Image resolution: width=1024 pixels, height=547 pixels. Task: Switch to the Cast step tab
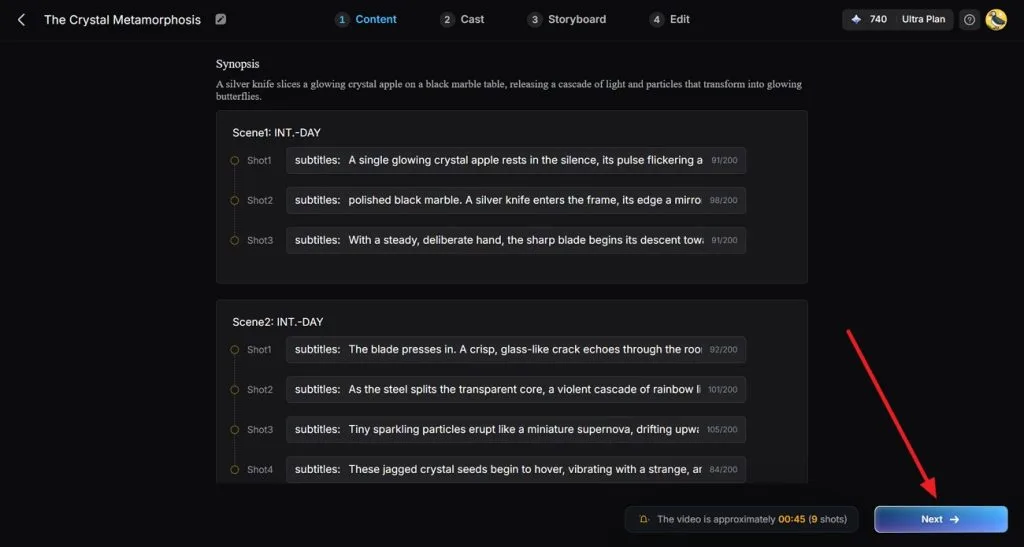(x=462, y=20)
